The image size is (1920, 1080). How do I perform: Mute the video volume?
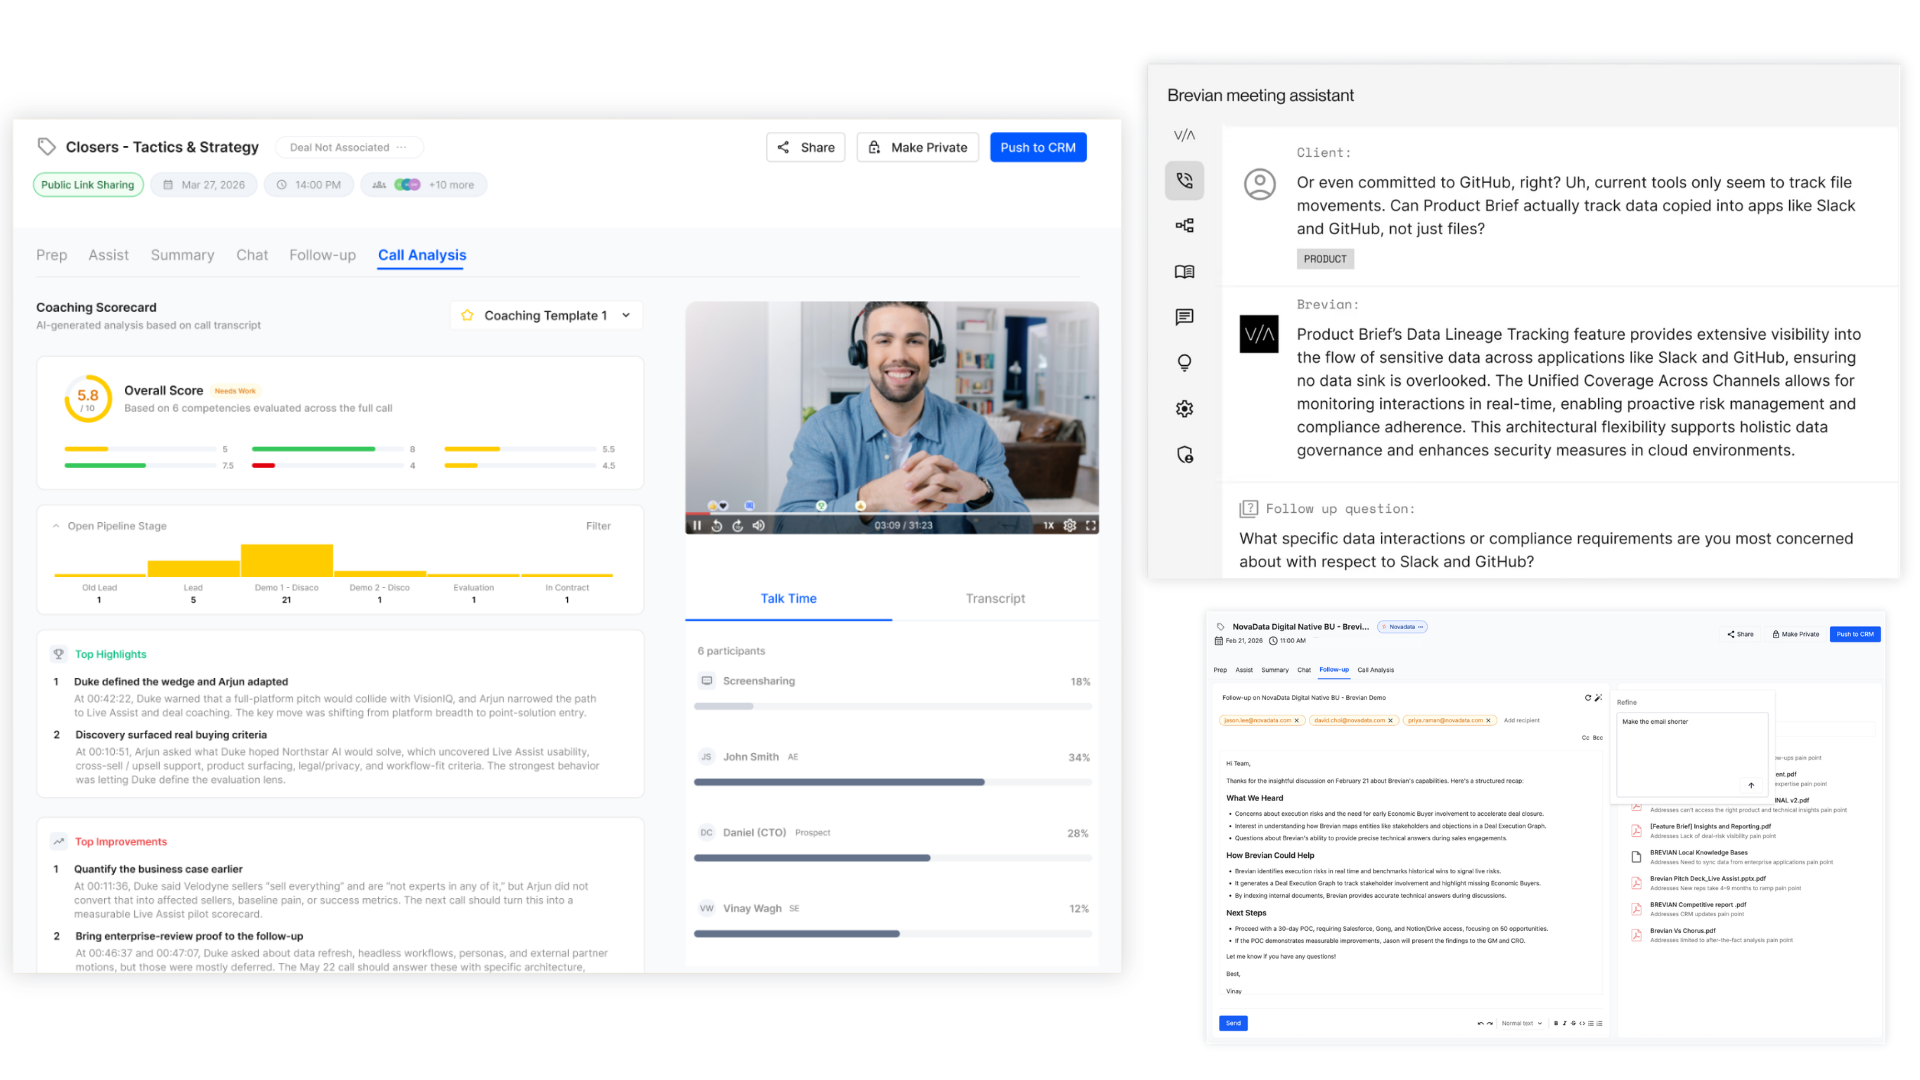759,525
